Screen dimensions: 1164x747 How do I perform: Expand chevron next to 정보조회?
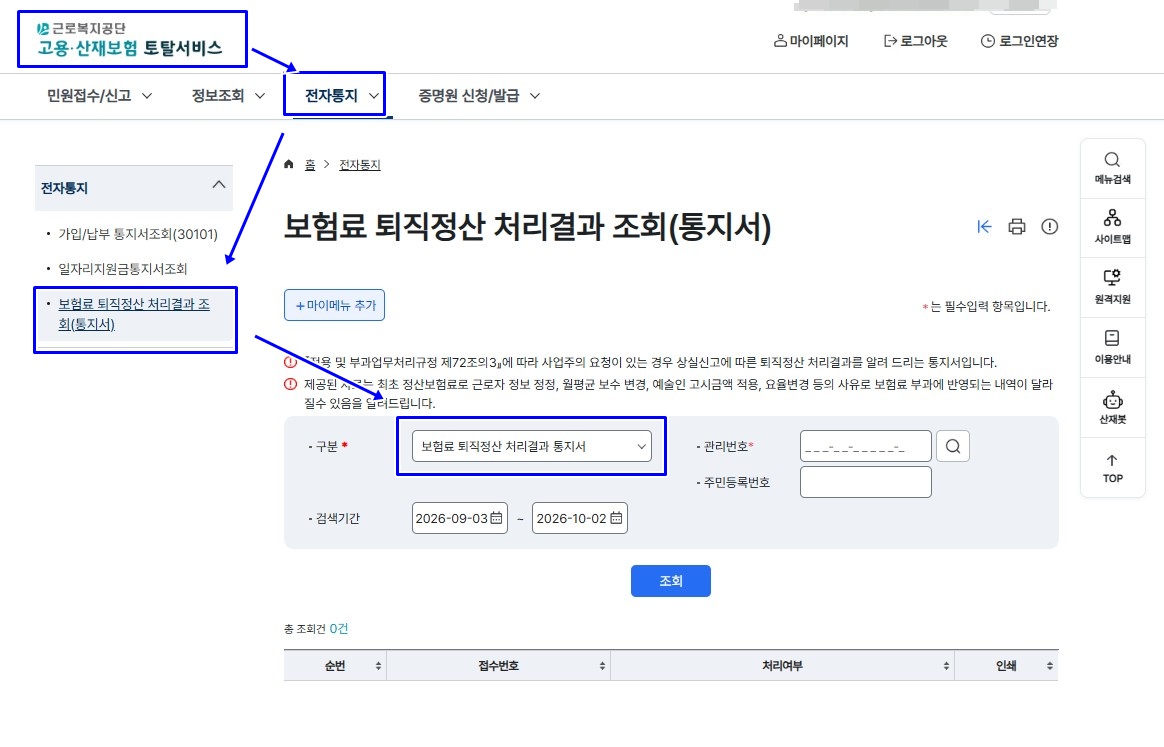coord(260,96)
